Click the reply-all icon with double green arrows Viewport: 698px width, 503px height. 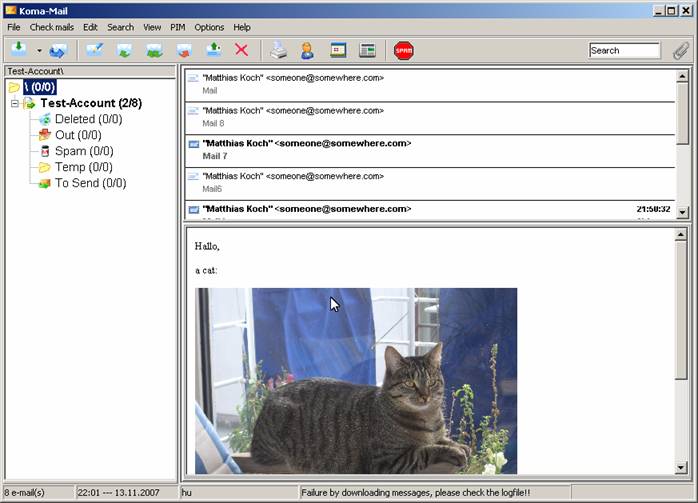[154, 50]
